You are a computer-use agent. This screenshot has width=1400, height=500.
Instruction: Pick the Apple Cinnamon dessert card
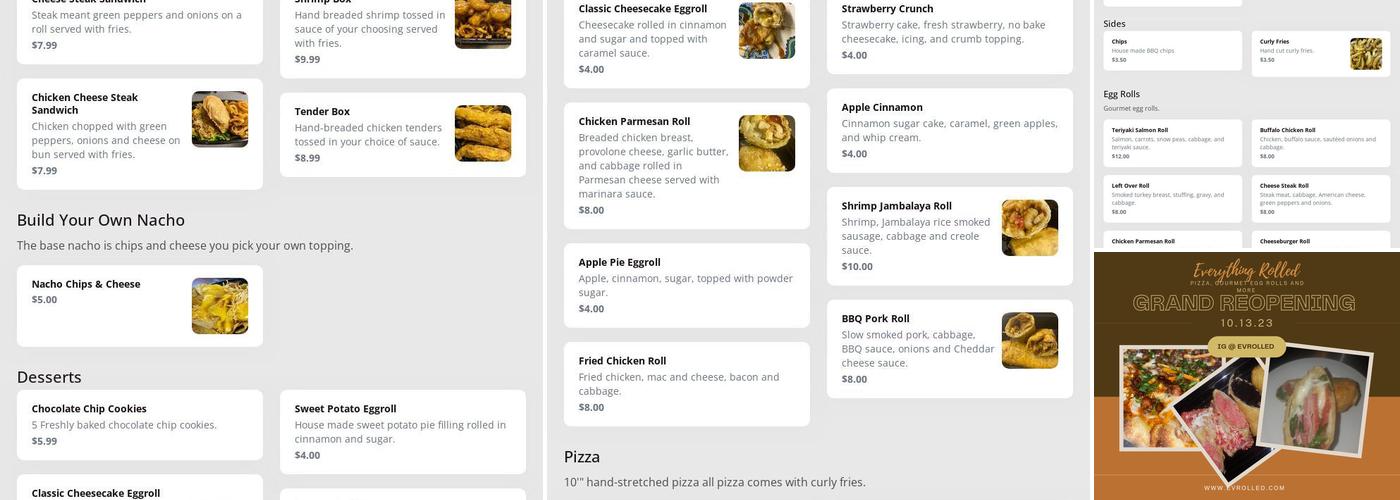(x=949, y=130)
